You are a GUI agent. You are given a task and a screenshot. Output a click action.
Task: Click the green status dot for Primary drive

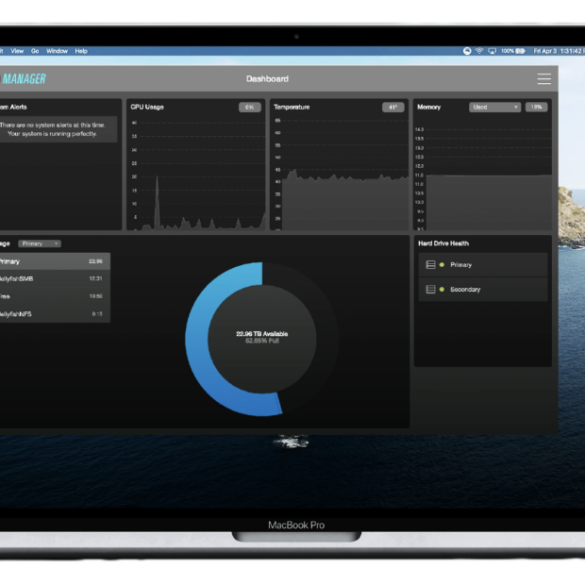pyautogui.click(x=442, y=265)
